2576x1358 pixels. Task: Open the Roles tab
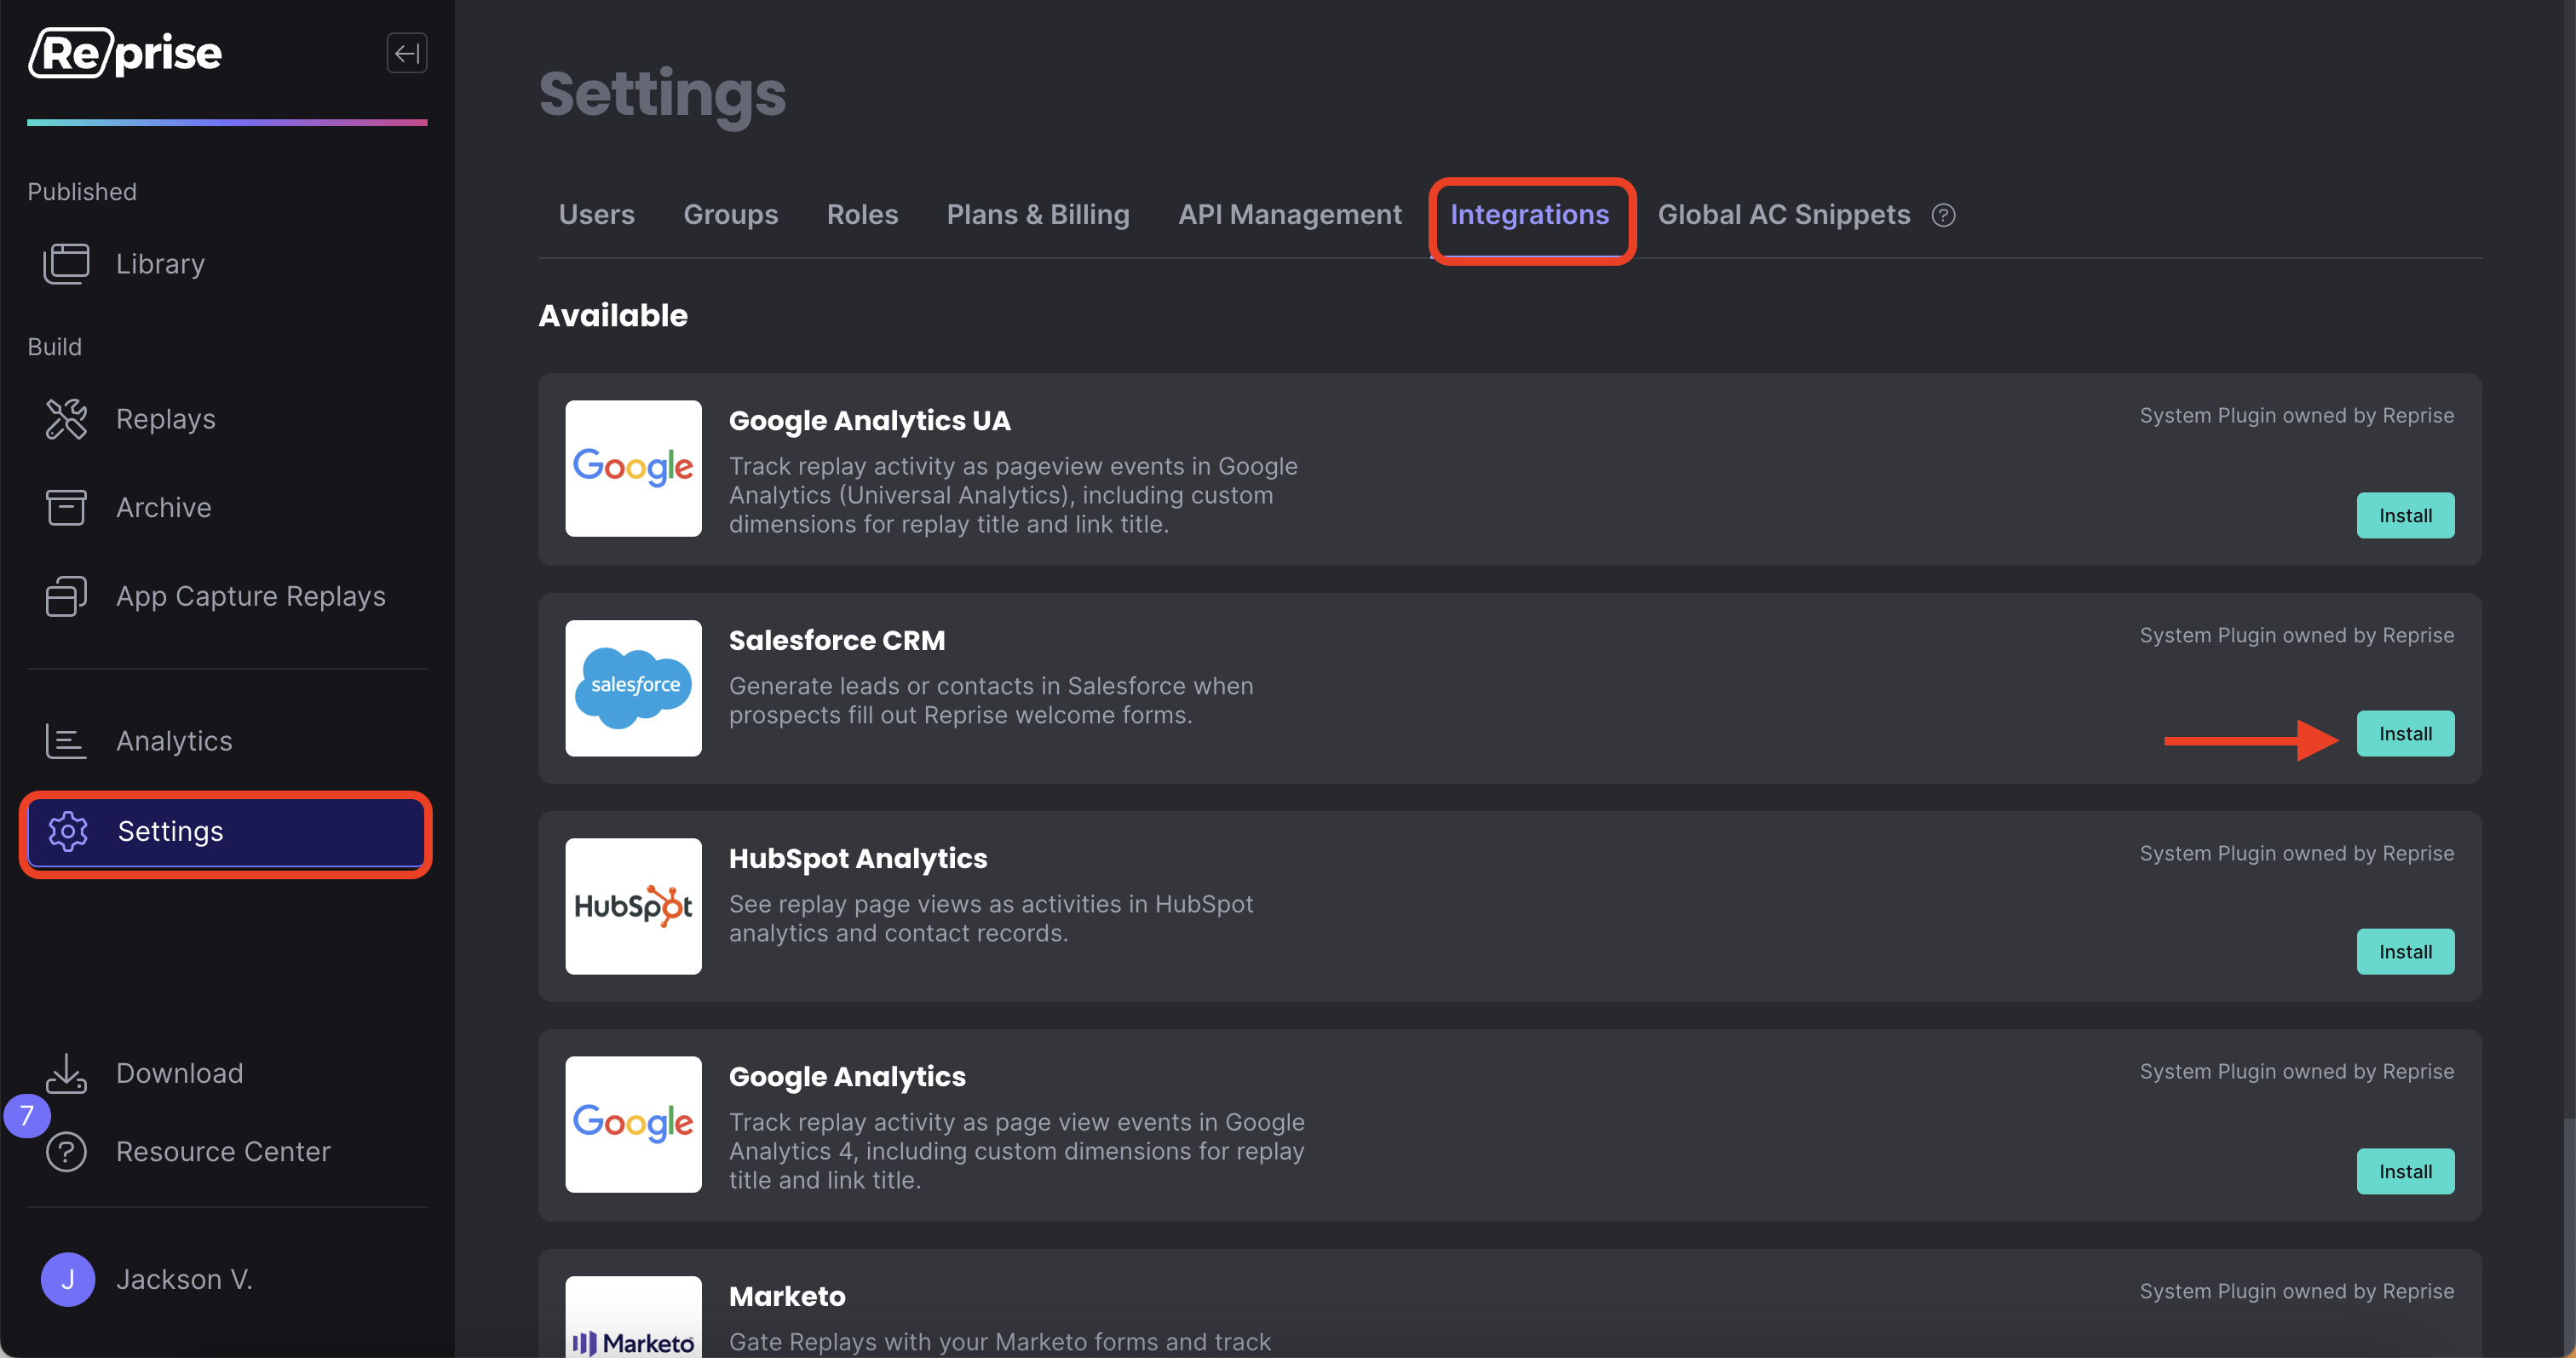(x=862, y=215)
